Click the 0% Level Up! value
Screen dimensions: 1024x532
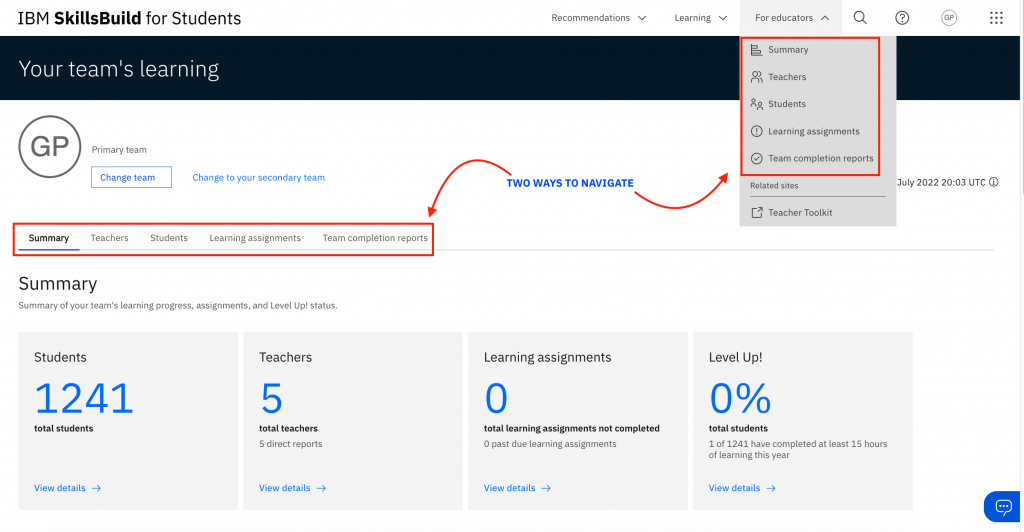coord(741,398)
